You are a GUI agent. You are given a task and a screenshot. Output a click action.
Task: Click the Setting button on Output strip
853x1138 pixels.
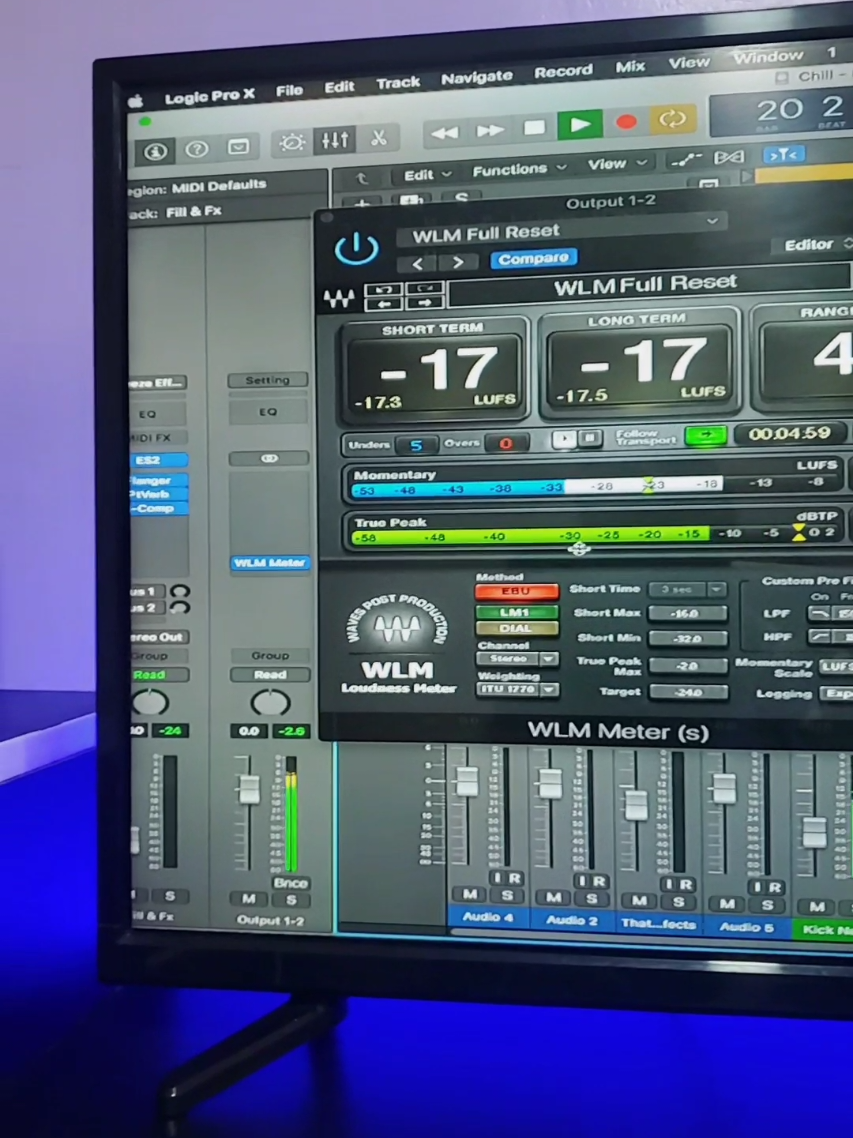coord(268,380)
